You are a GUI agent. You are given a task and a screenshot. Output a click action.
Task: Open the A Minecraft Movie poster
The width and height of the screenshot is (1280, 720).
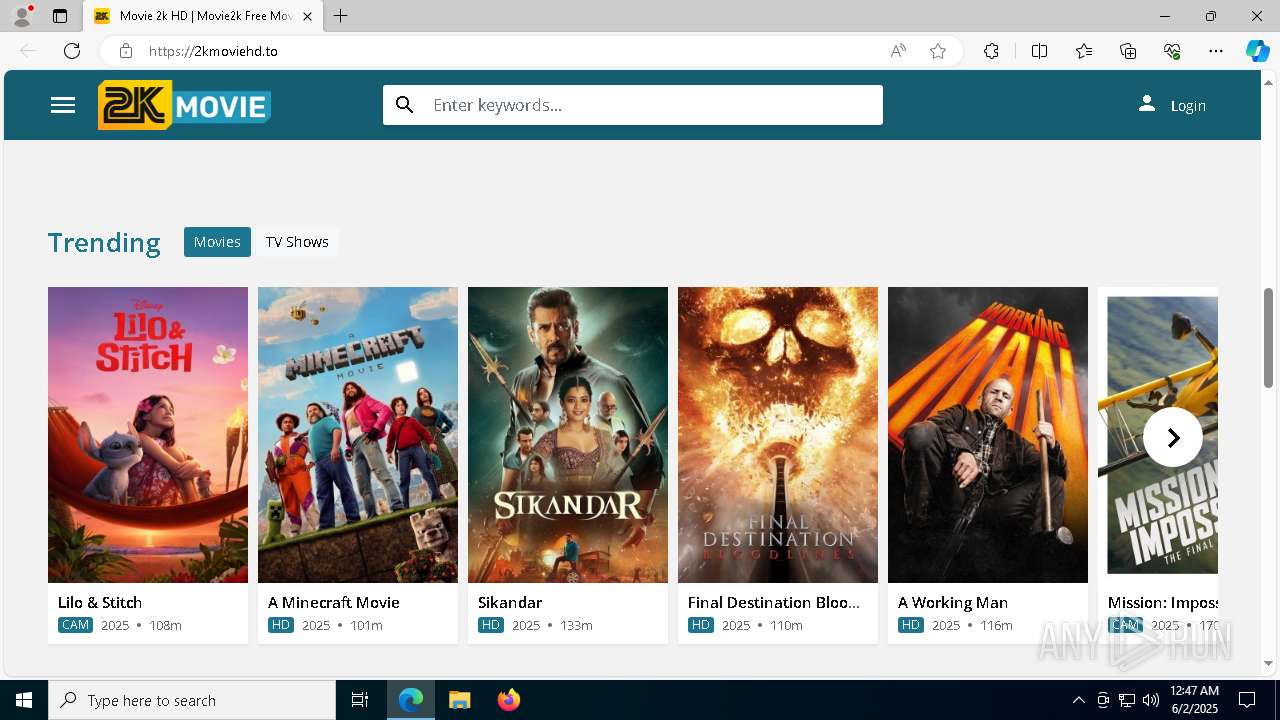tap(358, 435)
